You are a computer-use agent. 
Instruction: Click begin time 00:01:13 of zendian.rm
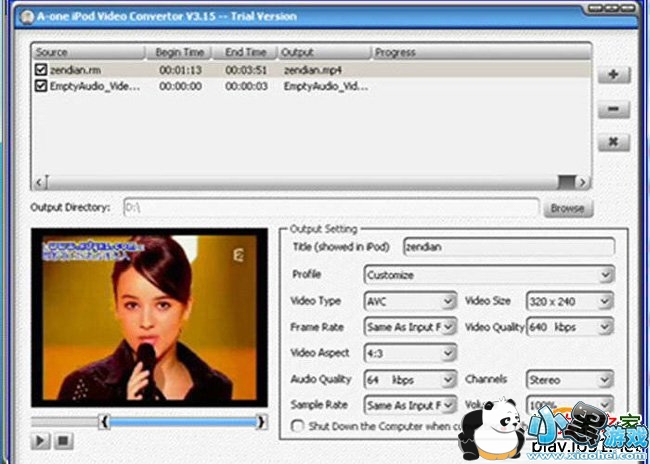(x=180, y=70)
